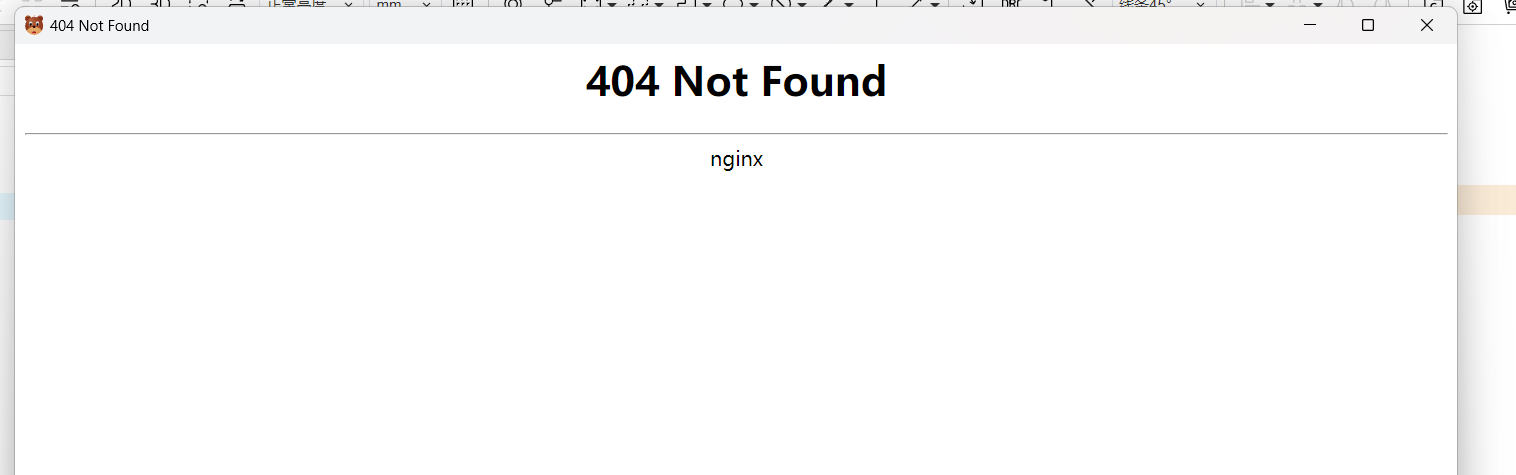Click the large 404 Not Found heading
The image size is (1516, 475).
click(x=736, y=81)
